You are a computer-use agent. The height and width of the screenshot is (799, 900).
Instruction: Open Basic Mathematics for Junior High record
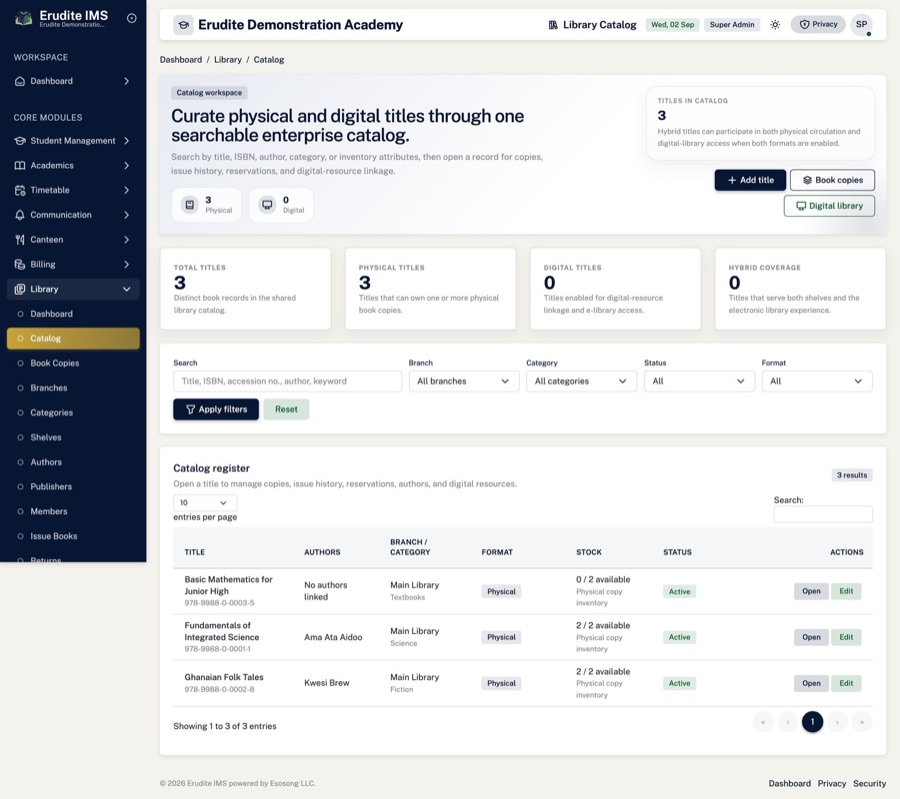coord(811,591)
